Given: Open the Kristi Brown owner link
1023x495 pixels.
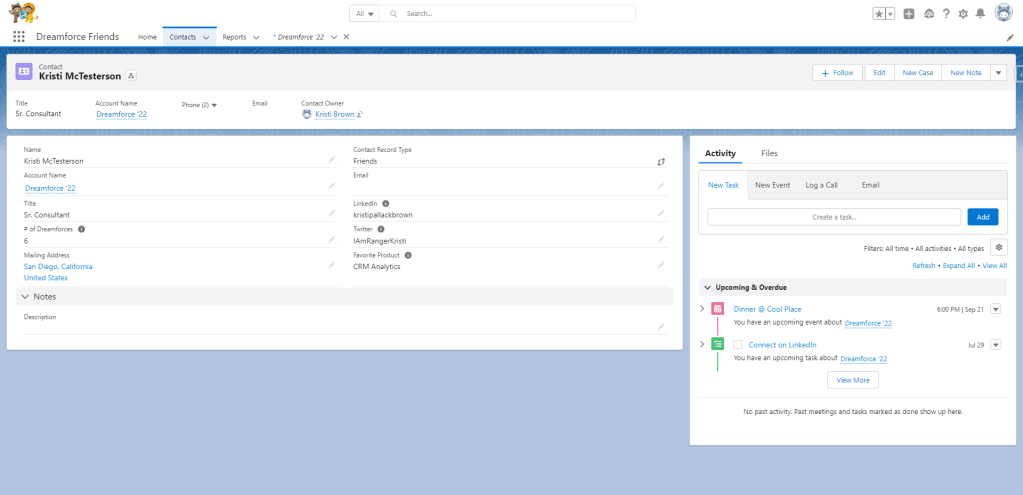Looking at the screenshot, I should [x=335, y=114].
